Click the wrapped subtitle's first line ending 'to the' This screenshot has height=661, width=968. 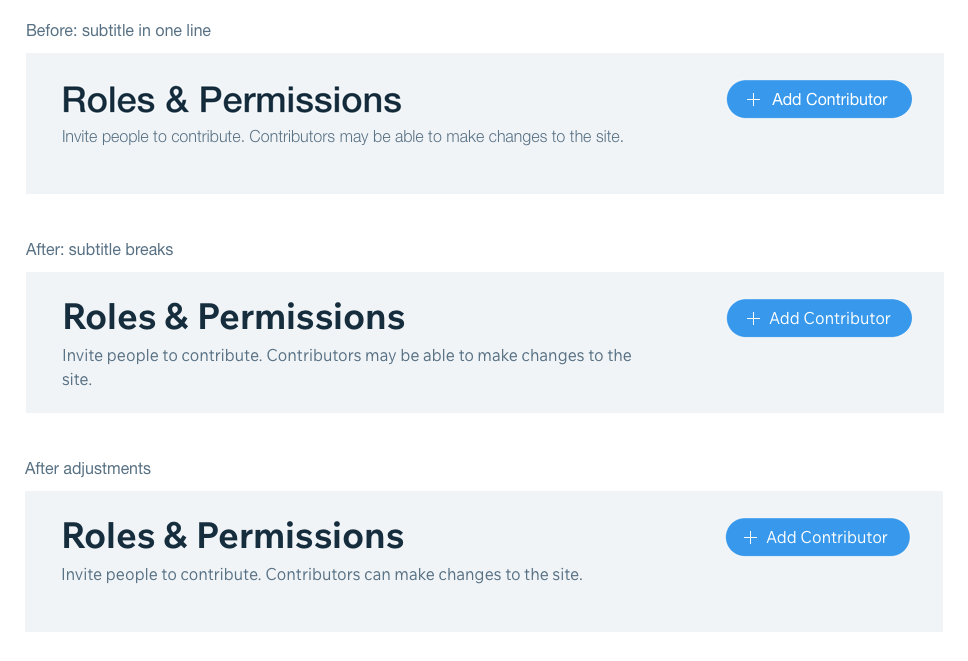(346, 355)
